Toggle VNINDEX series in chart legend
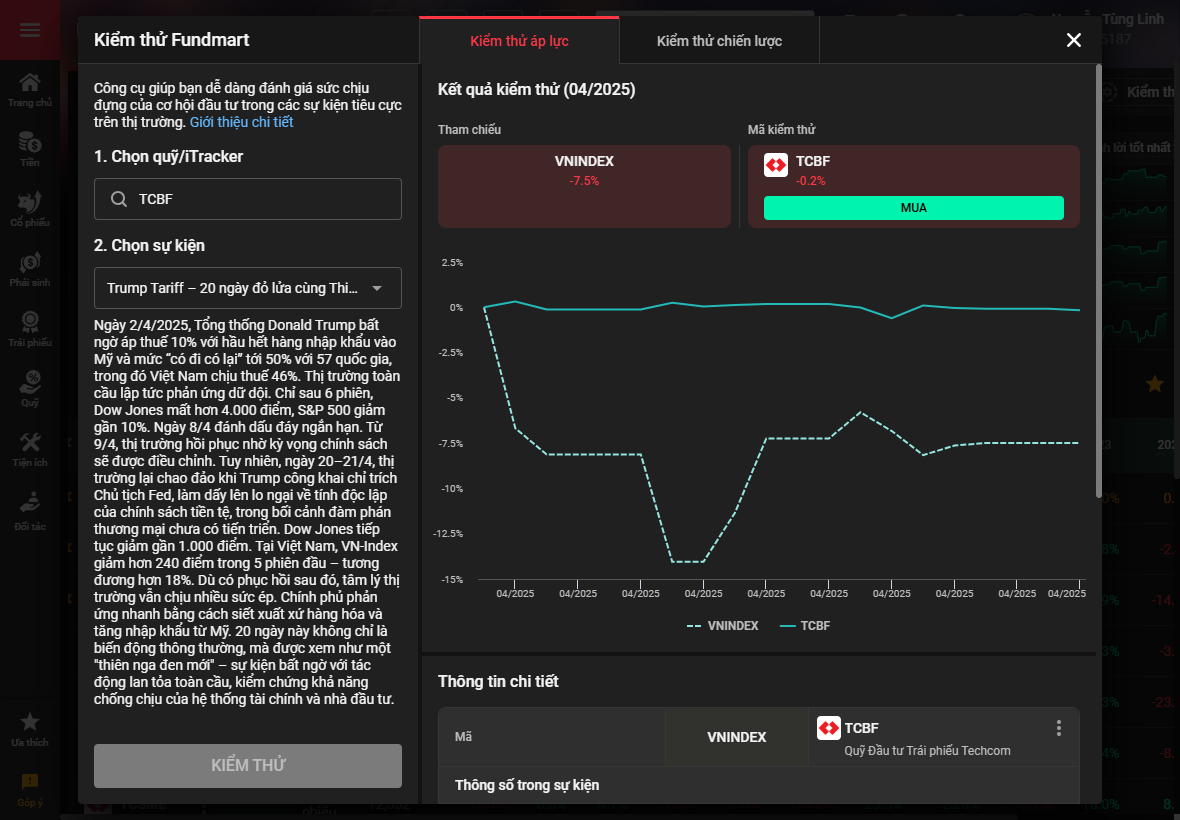The height and width of the screenshot is (820, 1180). pyautogui.click(x=722, y=625)
